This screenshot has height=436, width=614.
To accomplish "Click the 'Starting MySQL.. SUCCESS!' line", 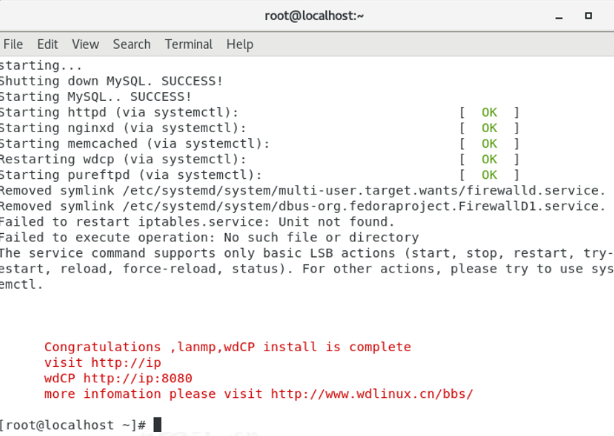I will (x=96, y=97).
